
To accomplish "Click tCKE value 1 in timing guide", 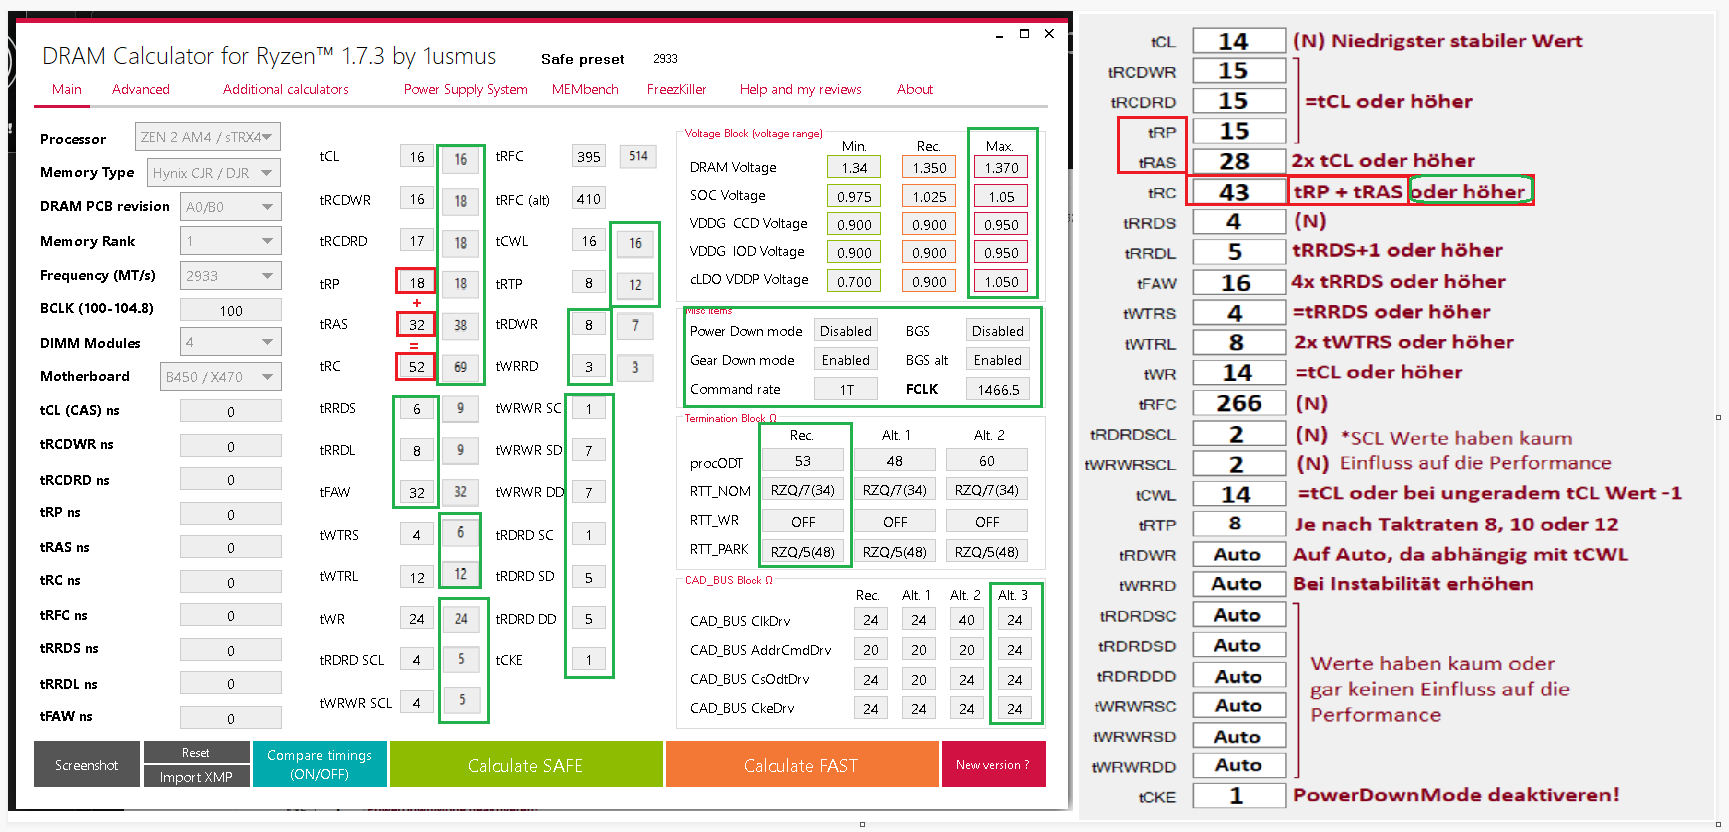I will (x=1239, y=795).
